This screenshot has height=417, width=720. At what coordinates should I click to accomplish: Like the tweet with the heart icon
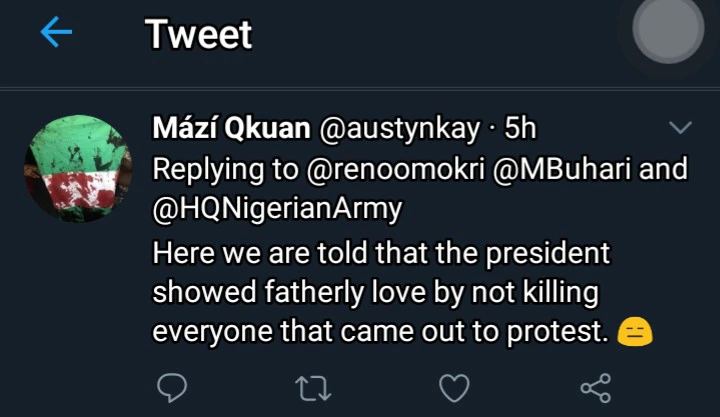pyautogui.click(x=455, y=386)
